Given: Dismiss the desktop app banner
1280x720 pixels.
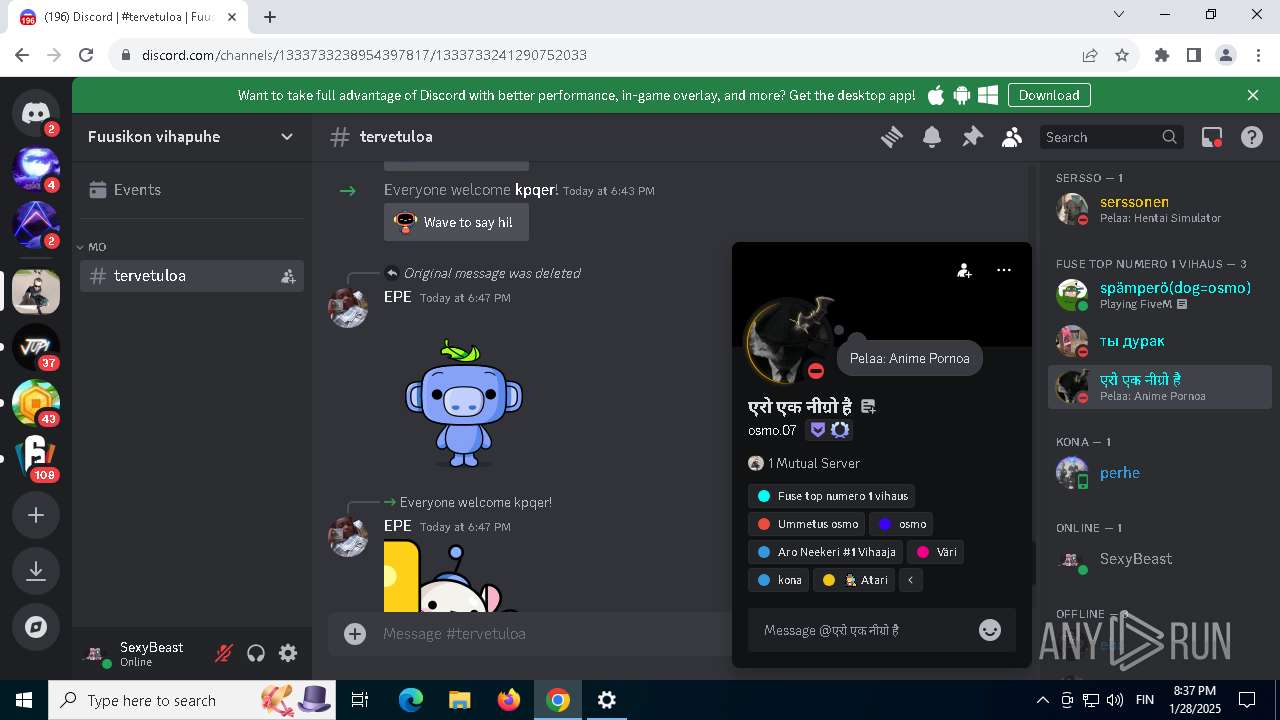Looking at the screenshot, I should [x=1253, y=95].
